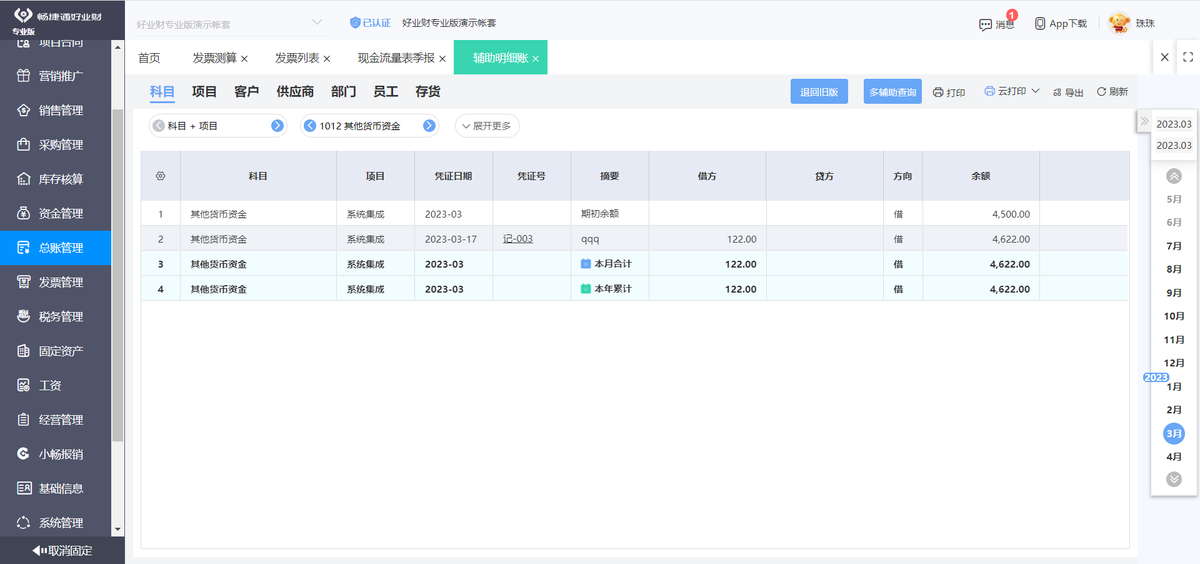The height and width of the screenshot is (564, 1200).
Task: Click the table column settings gear icon
Action: (160, 175)
